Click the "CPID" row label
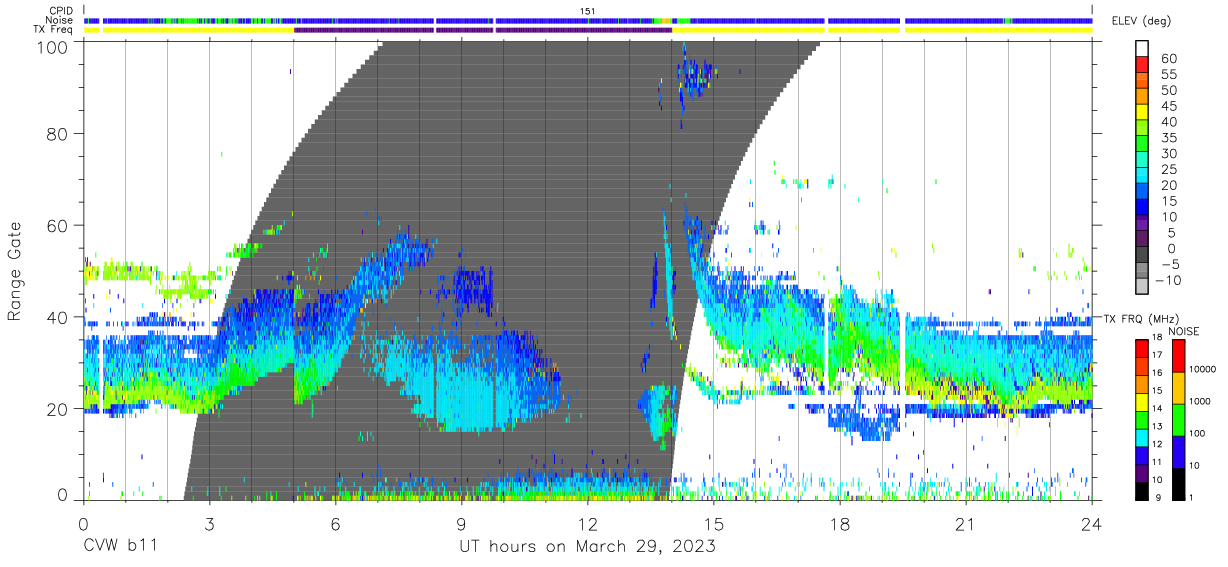Image resolution: width=1228 pixels, height=567 pixels. 61,10
